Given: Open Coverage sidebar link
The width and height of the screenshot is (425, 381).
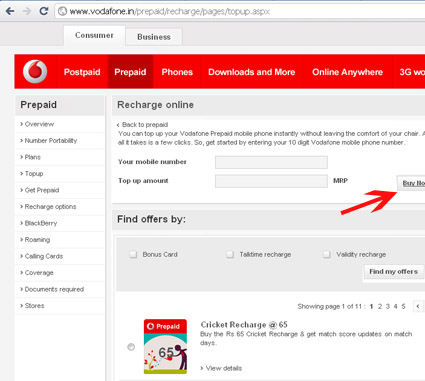Looking at the screenshot, I should tap(39, 273).
